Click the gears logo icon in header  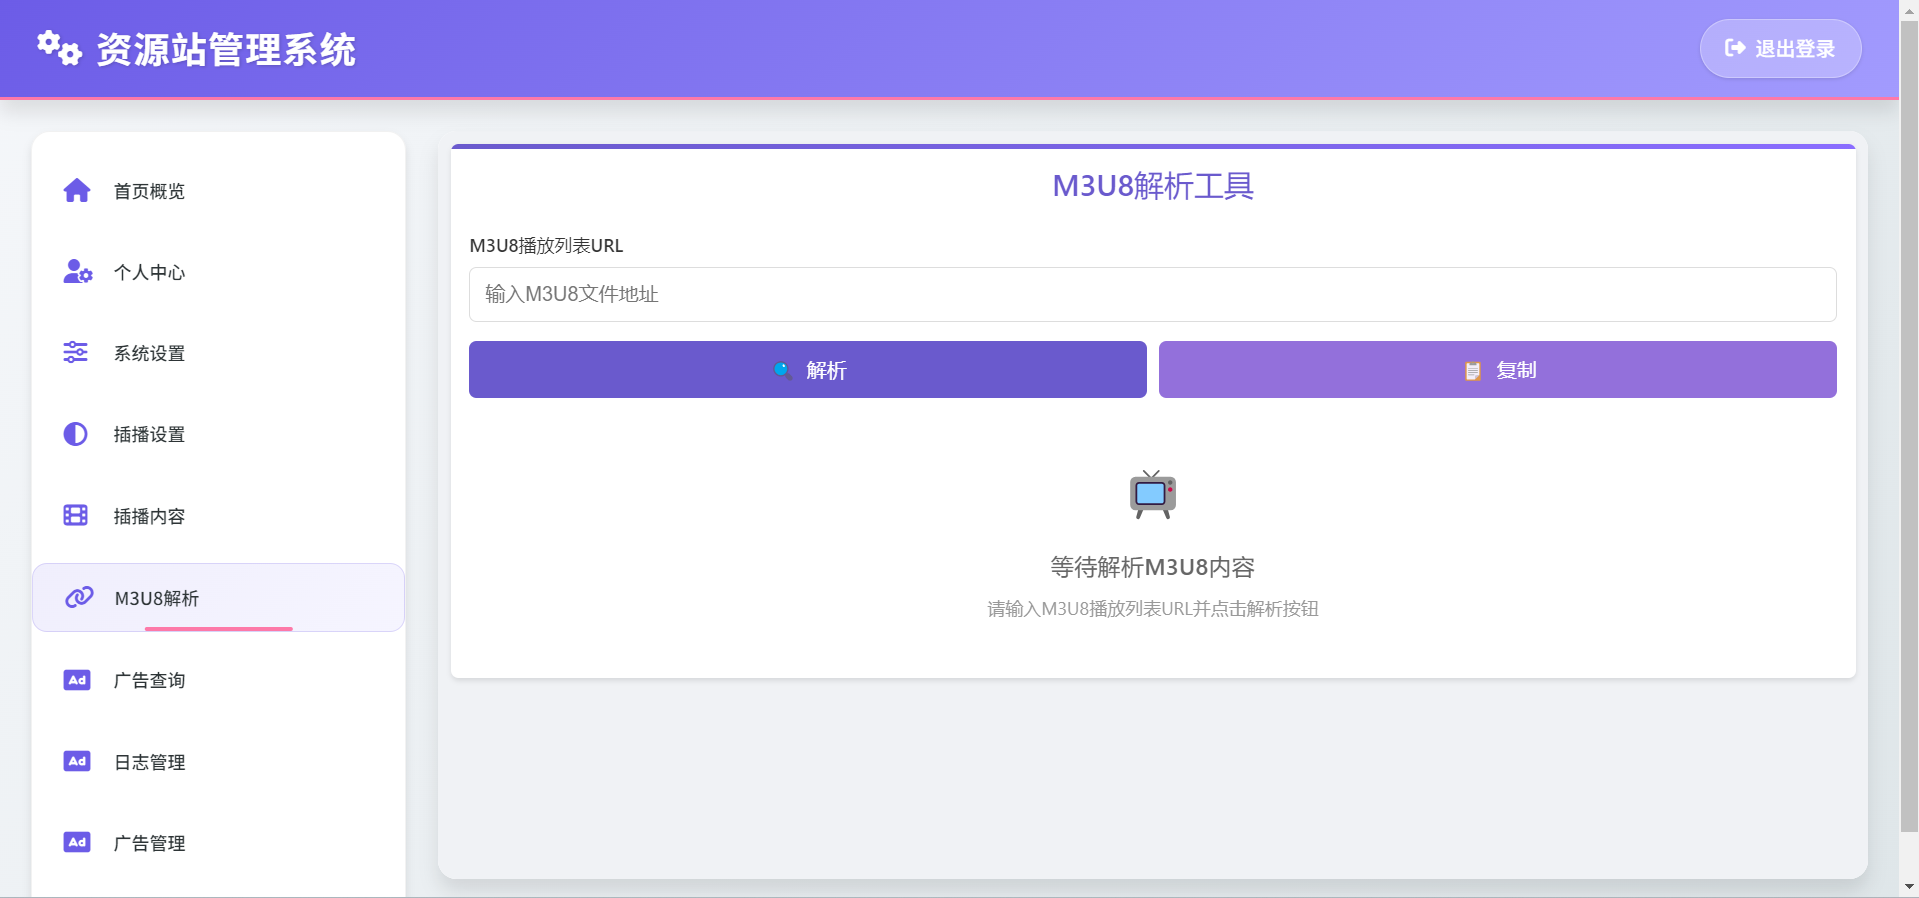[59, 48]
